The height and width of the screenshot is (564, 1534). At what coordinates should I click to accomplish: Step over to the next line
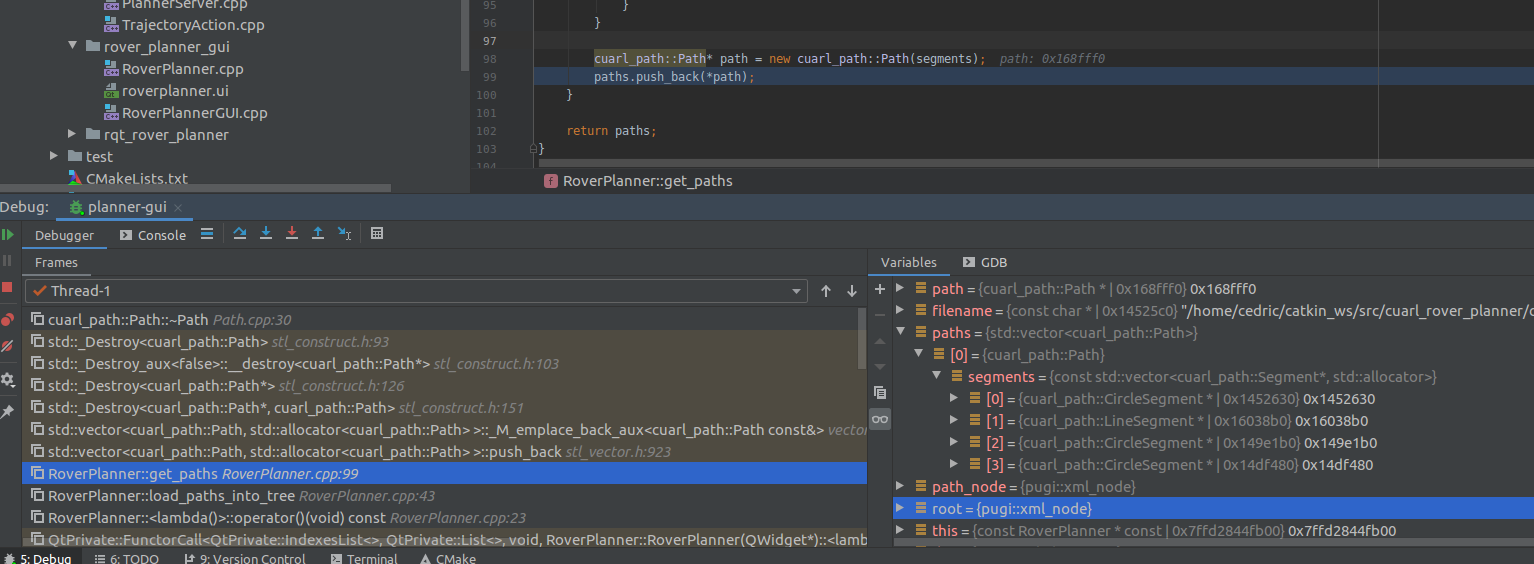click(x=240, y=234)
